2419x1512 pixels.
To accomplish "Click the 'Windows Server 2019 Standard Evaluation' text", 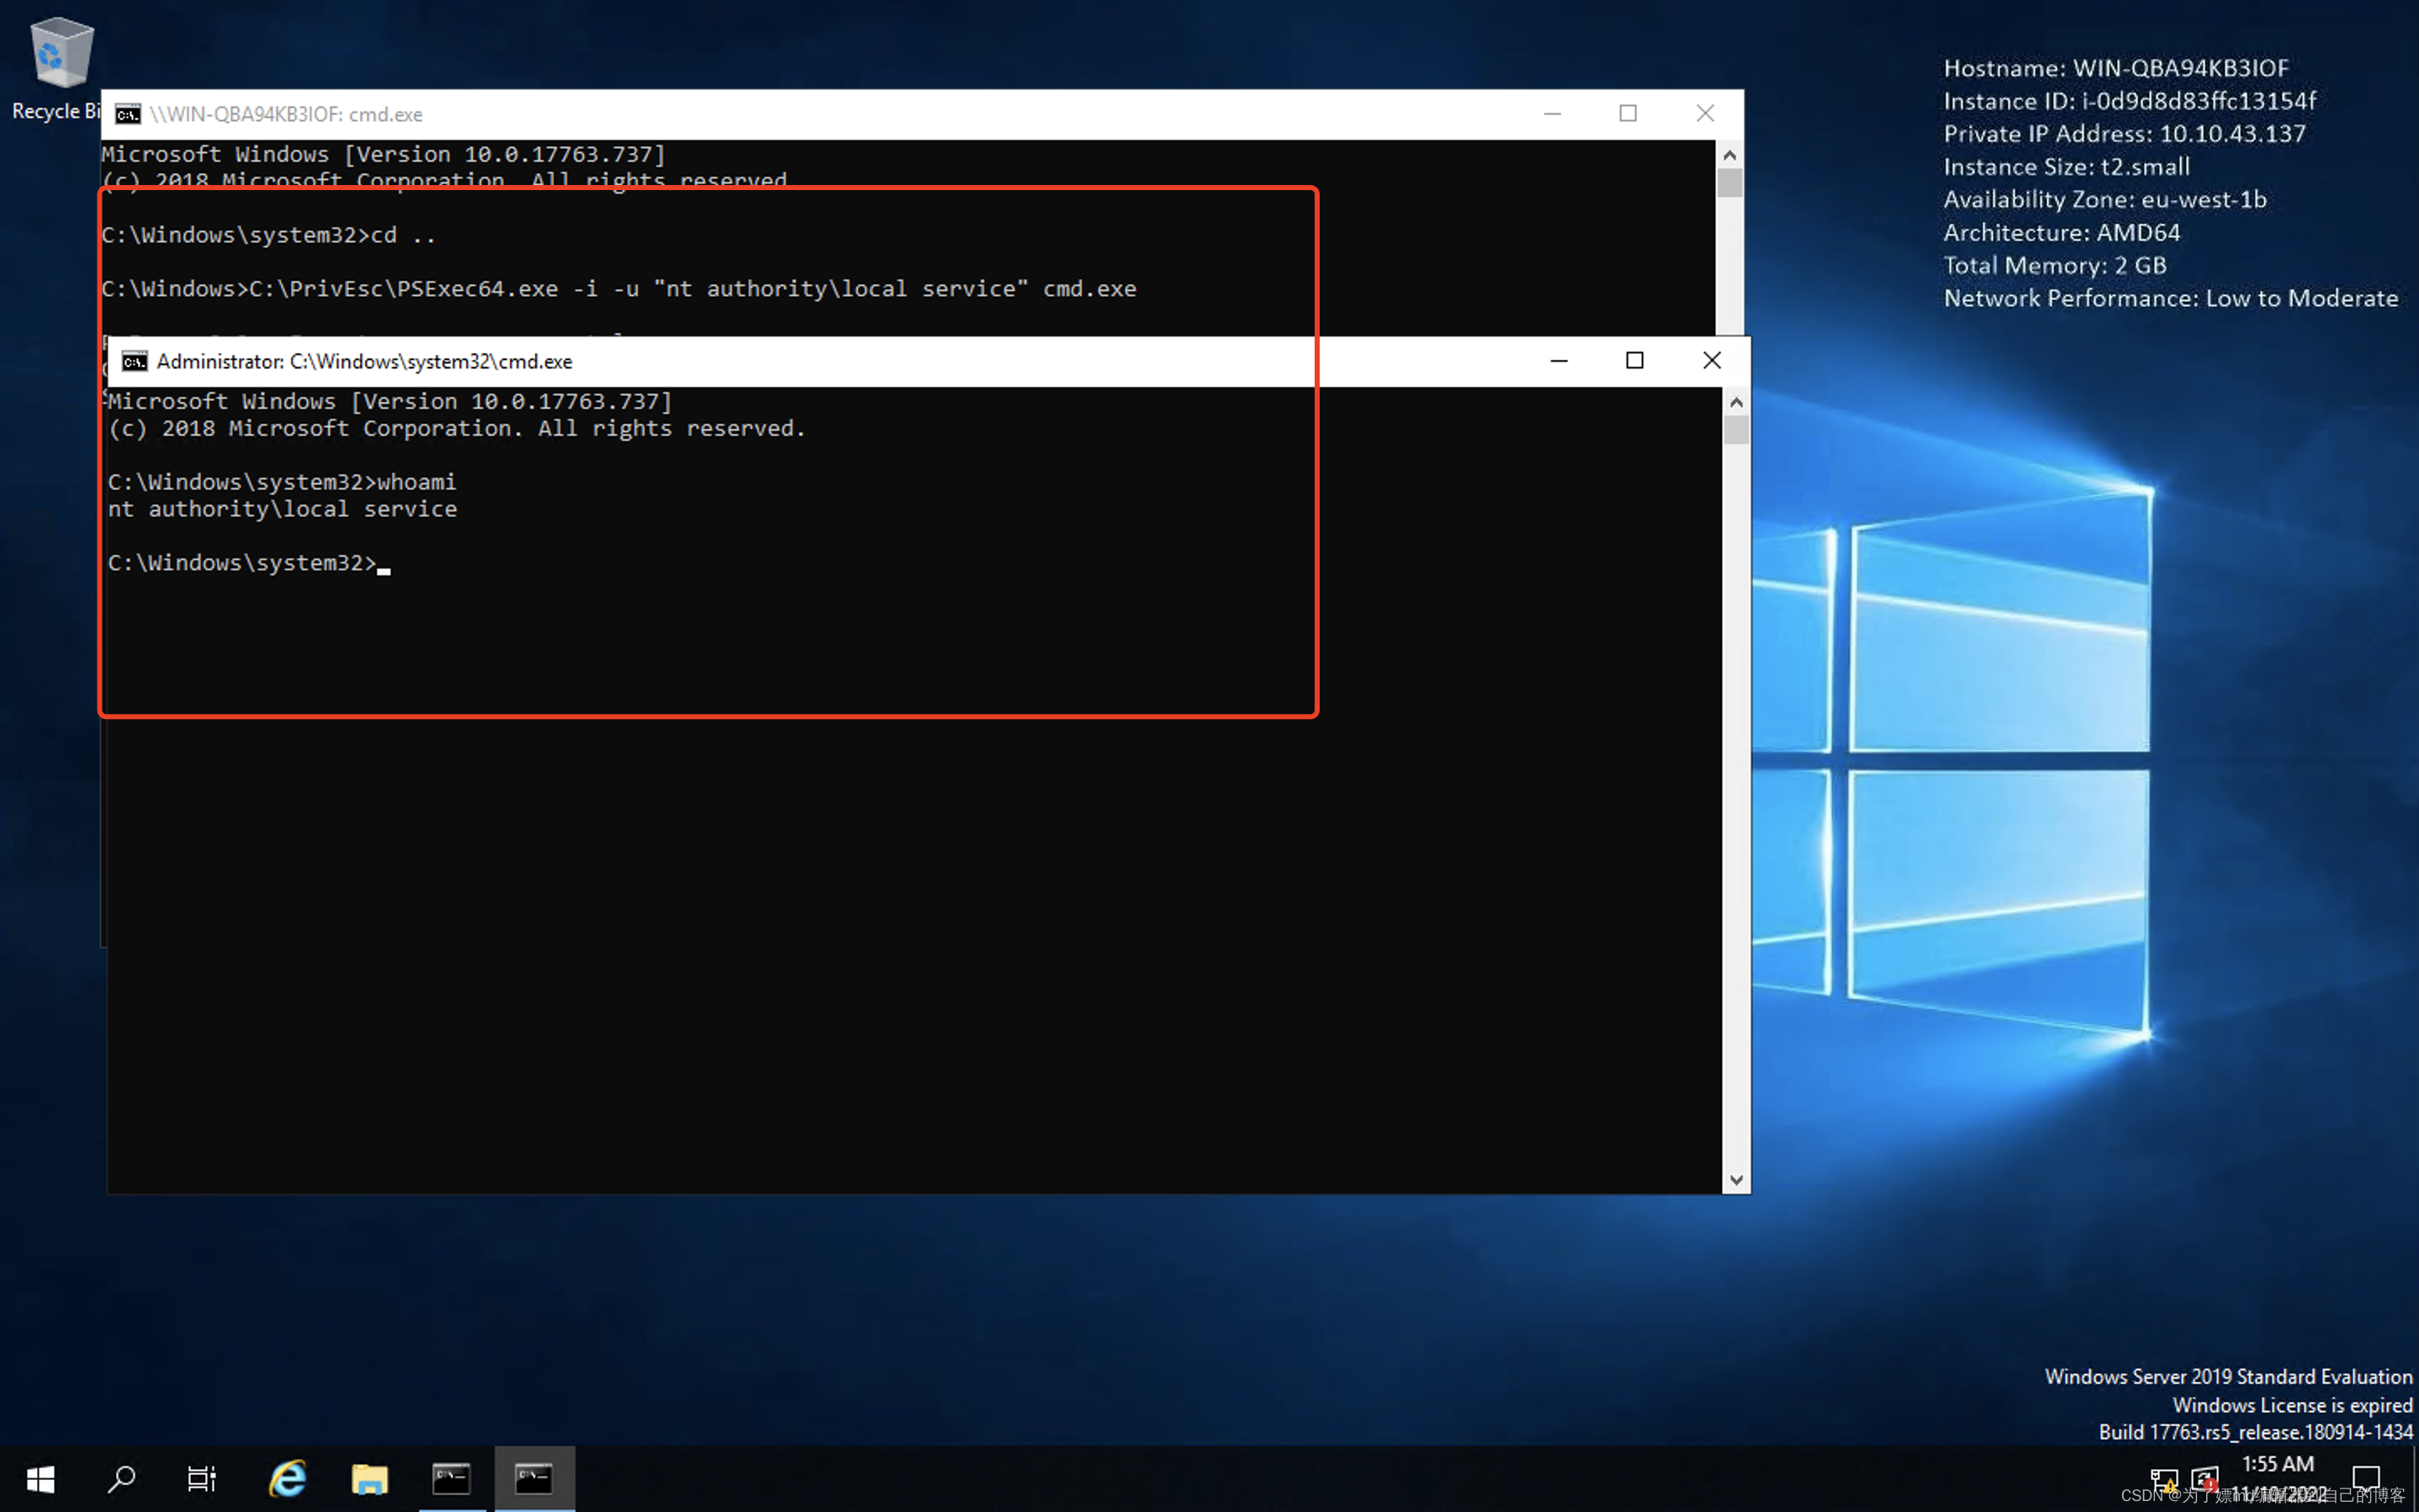I will (x=2228, y=1377).
